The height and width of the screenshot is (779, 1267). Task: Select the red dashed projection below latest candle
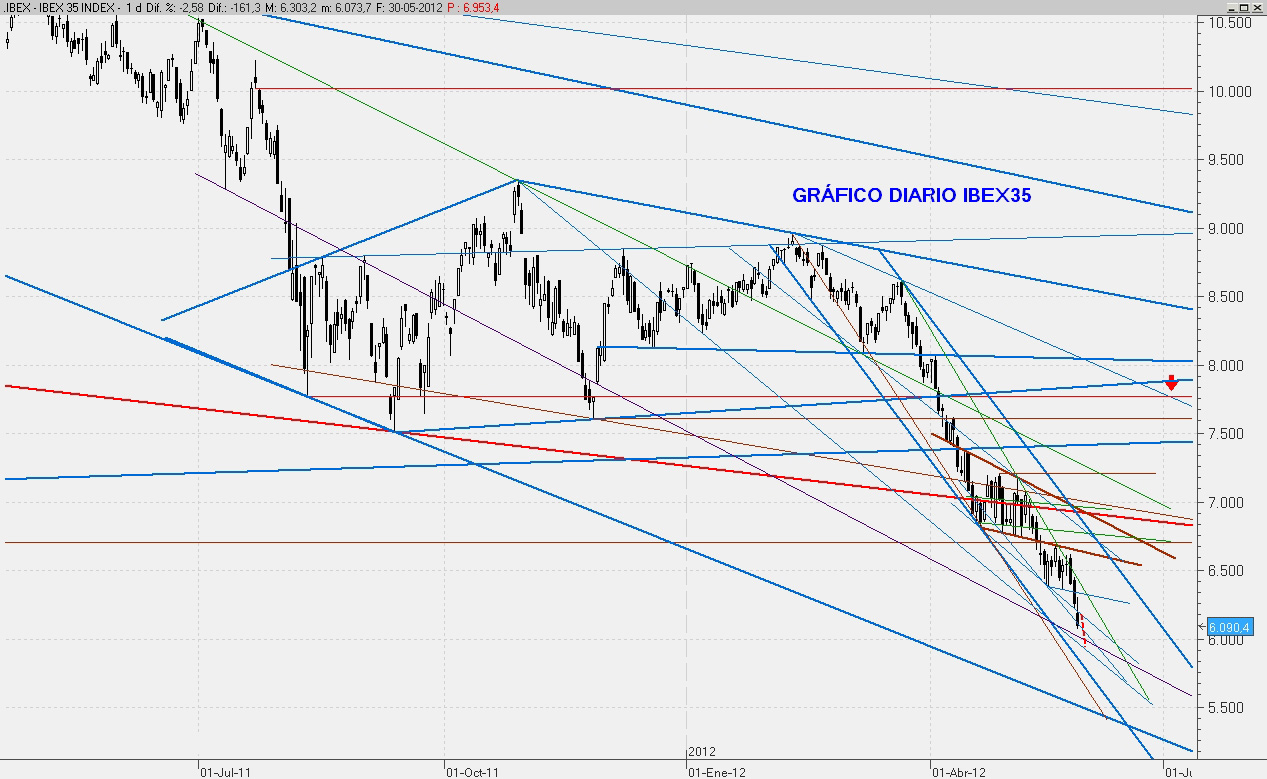point(1083,634)
